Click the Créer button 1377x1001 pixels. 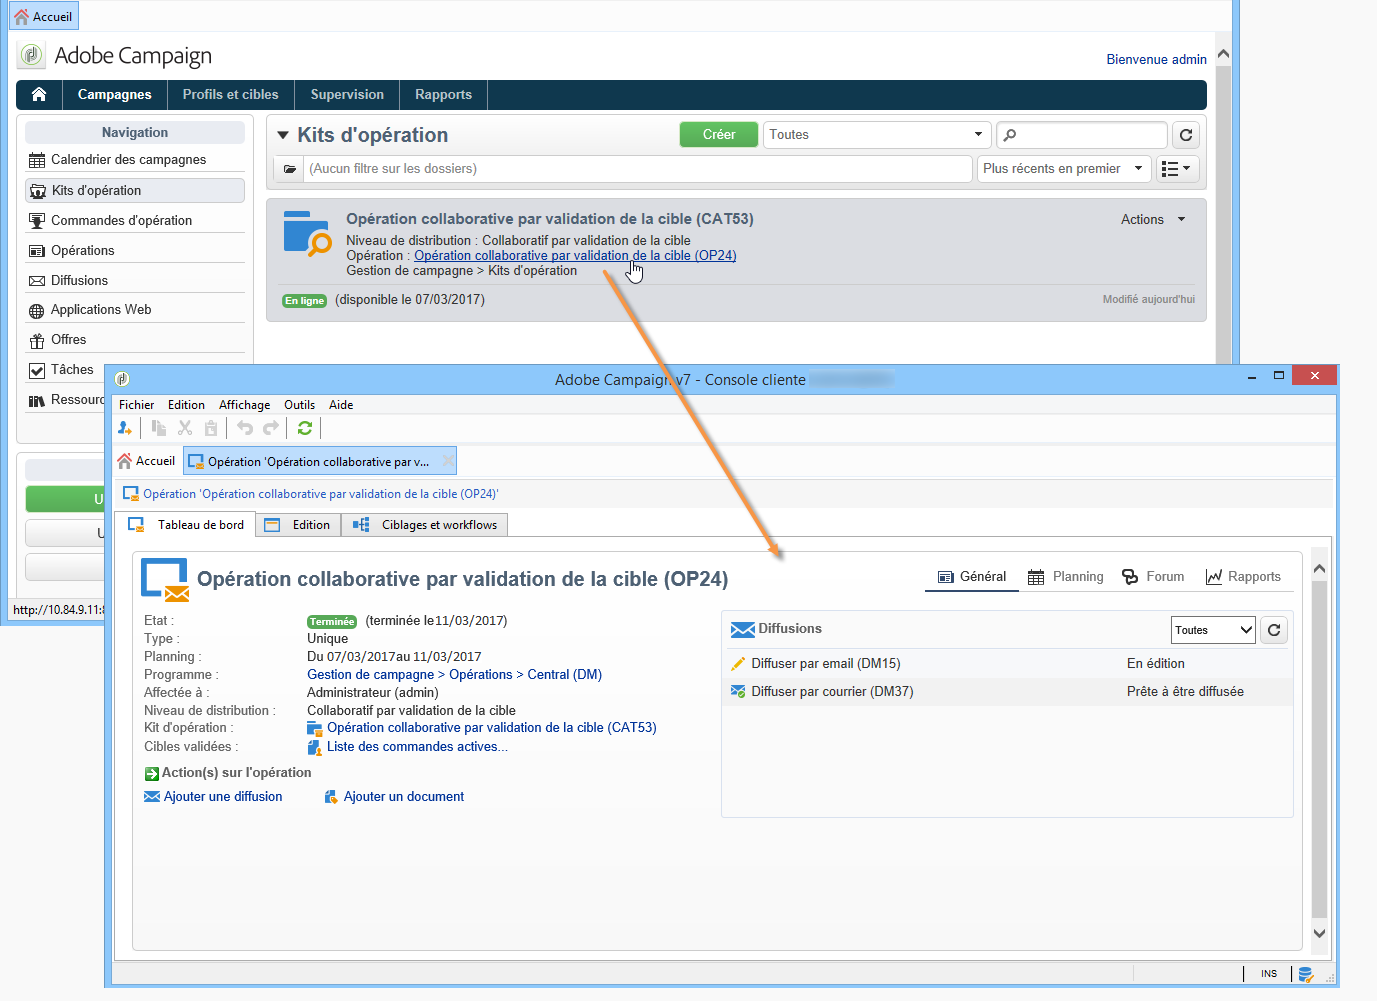719,135
